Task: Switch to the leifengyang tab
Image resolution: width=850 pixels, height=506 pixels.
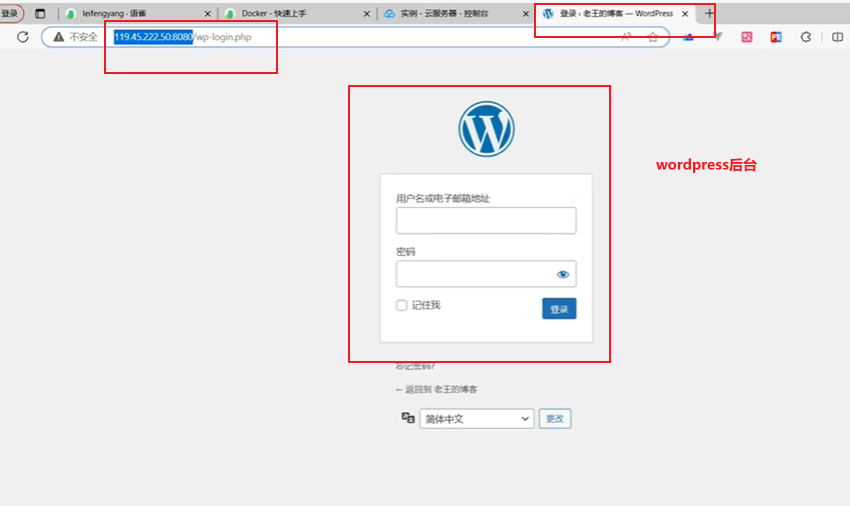Action: coord(136,14)
